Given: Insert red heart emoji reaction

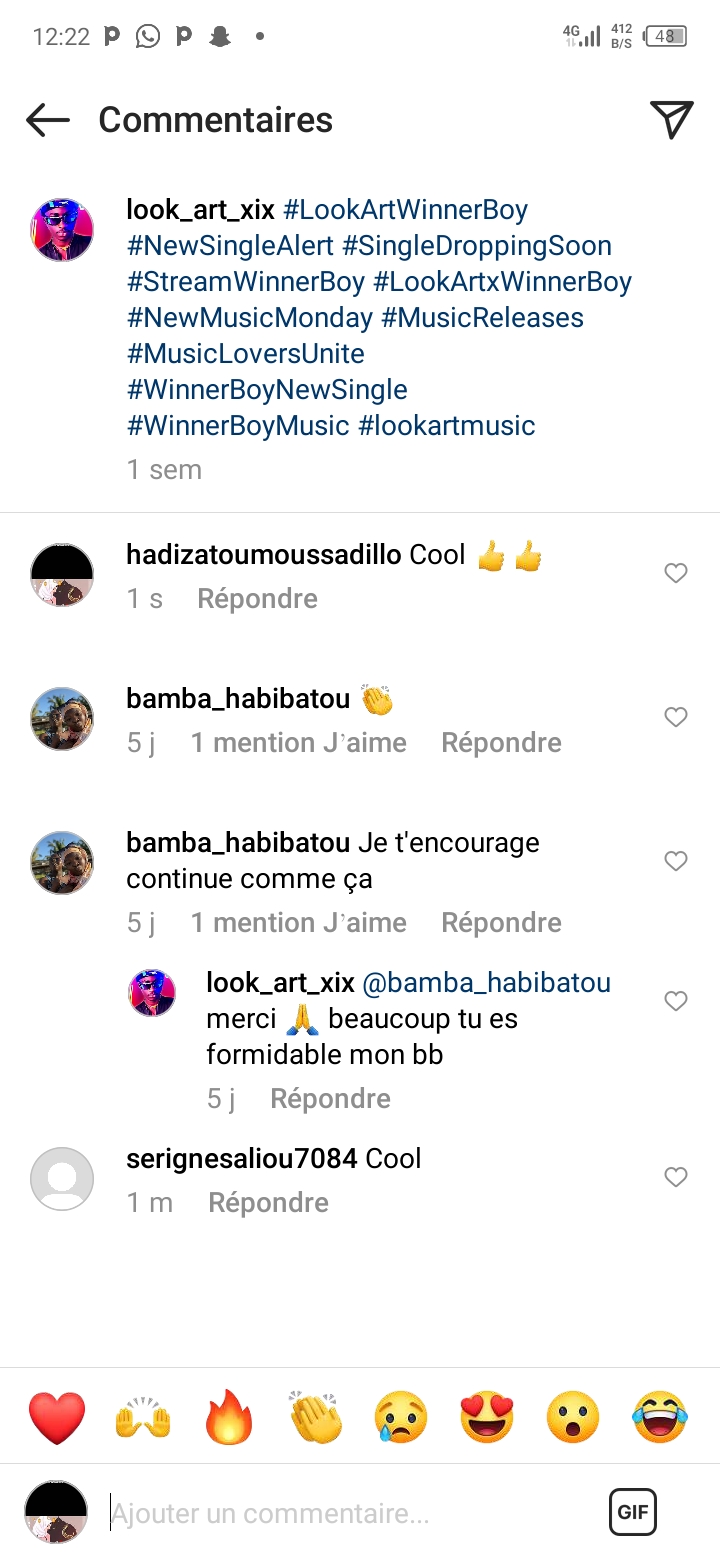Looking at the screenshot, I should pos(57,1418).
